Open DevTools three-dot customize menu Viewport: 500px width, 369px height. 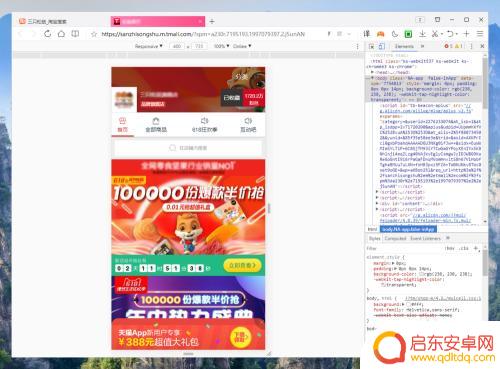click(x=471, y=46)
